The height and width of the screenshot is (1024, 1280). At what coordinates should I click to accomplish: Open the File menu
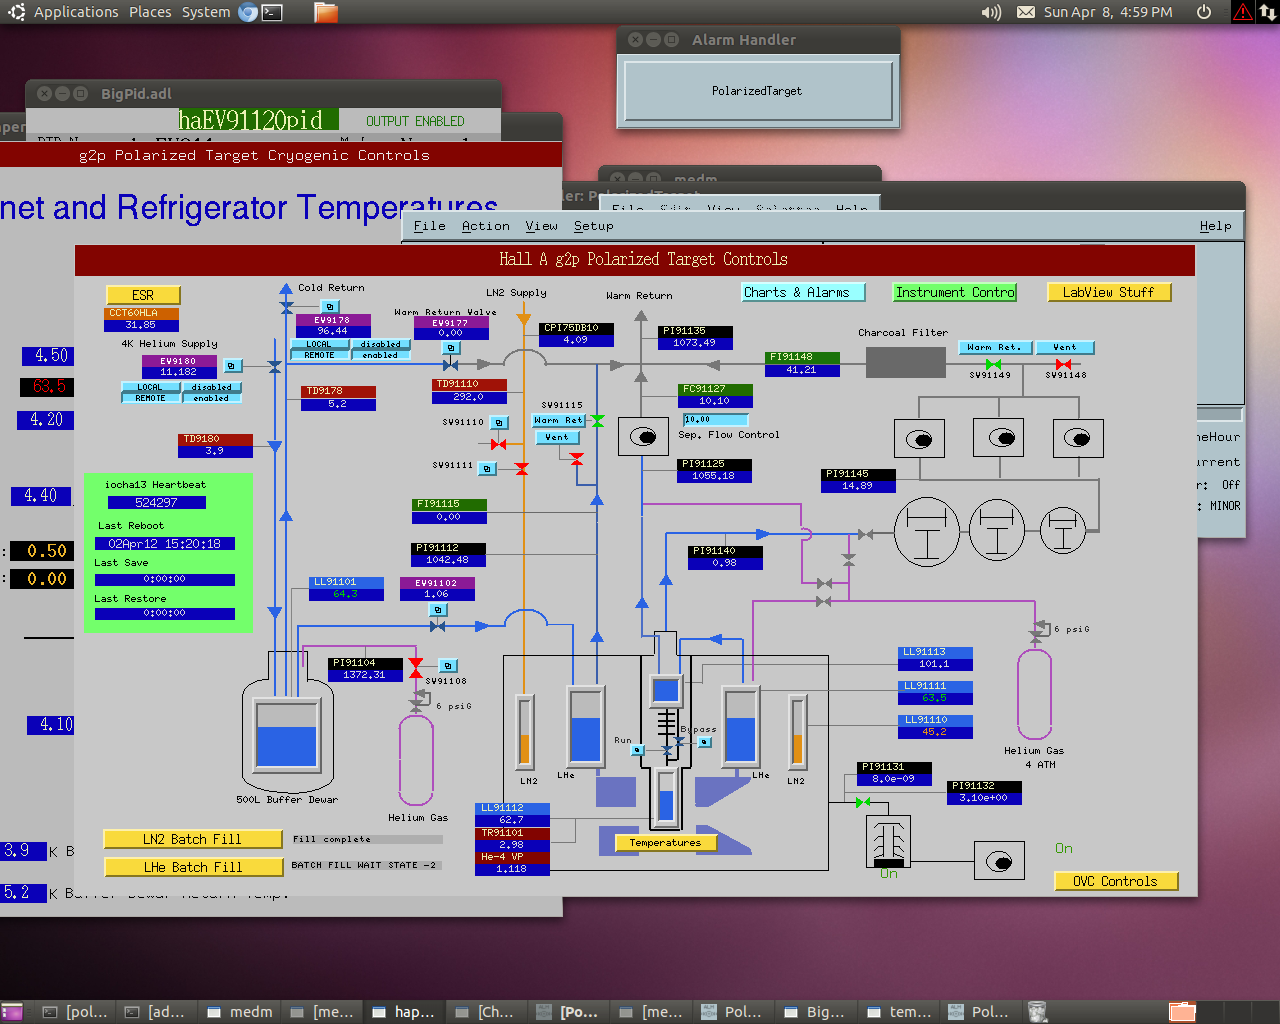[x=430, y=226]
